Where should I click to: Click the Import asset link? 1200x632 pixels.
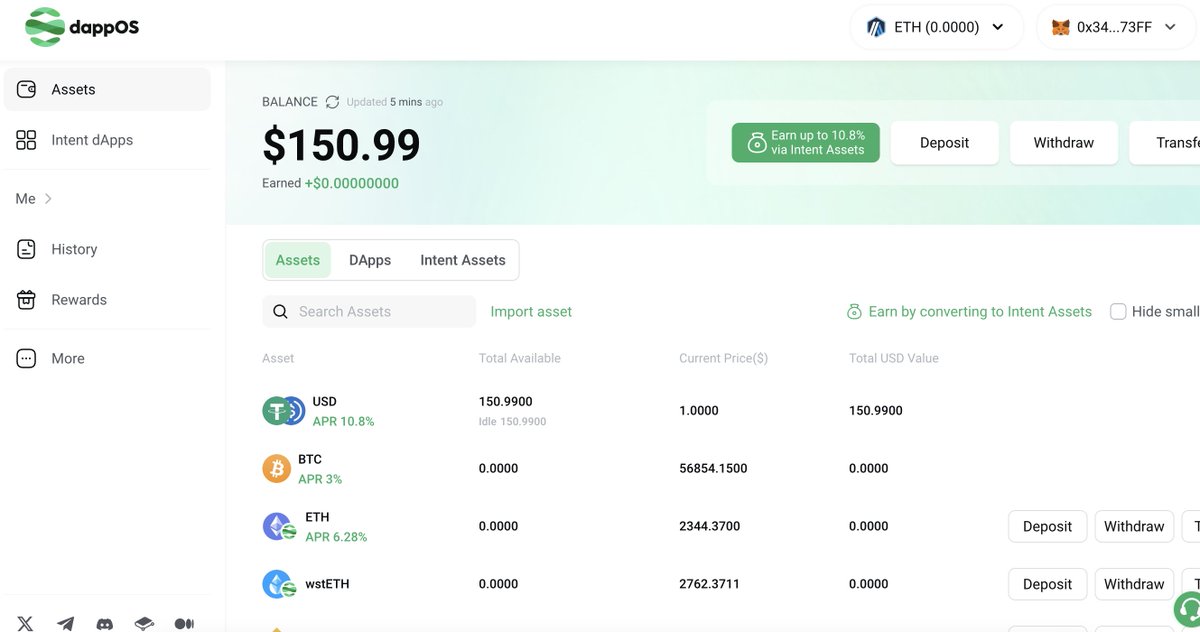coord(531,311)
